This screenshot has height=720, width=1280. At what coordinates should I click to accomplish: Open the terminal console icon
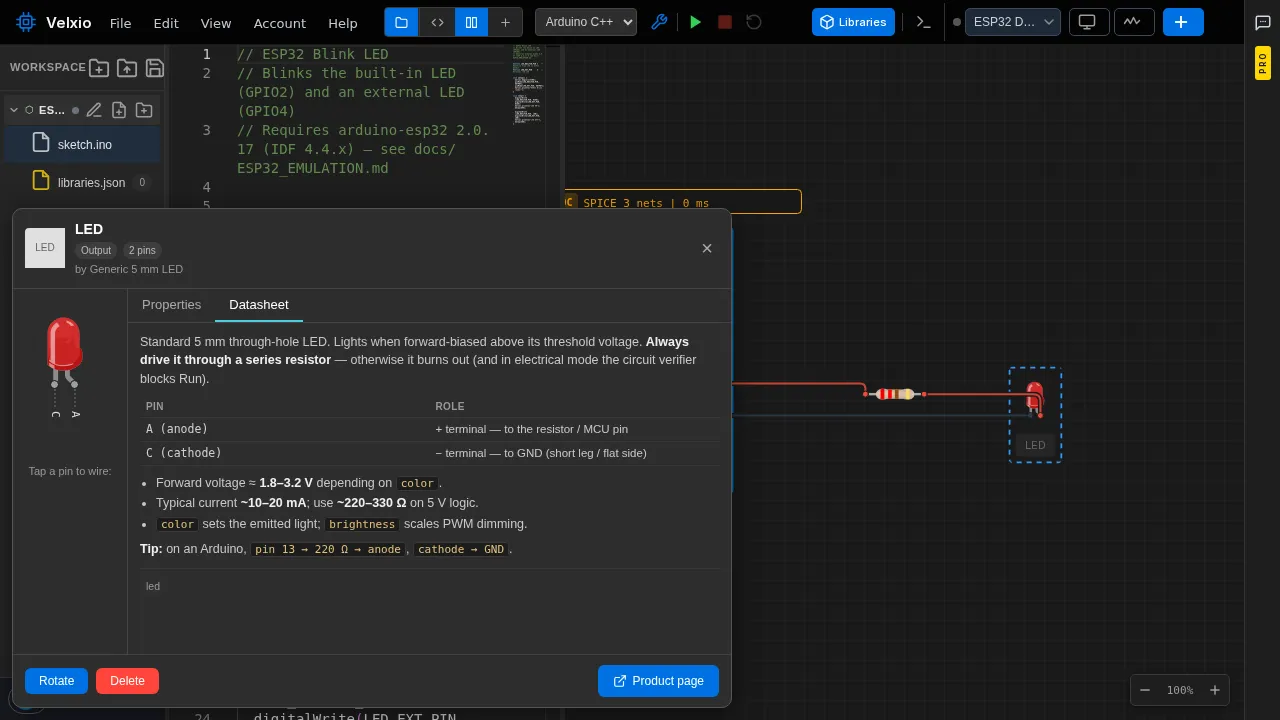pyautogui.click(x=924, y=22)
